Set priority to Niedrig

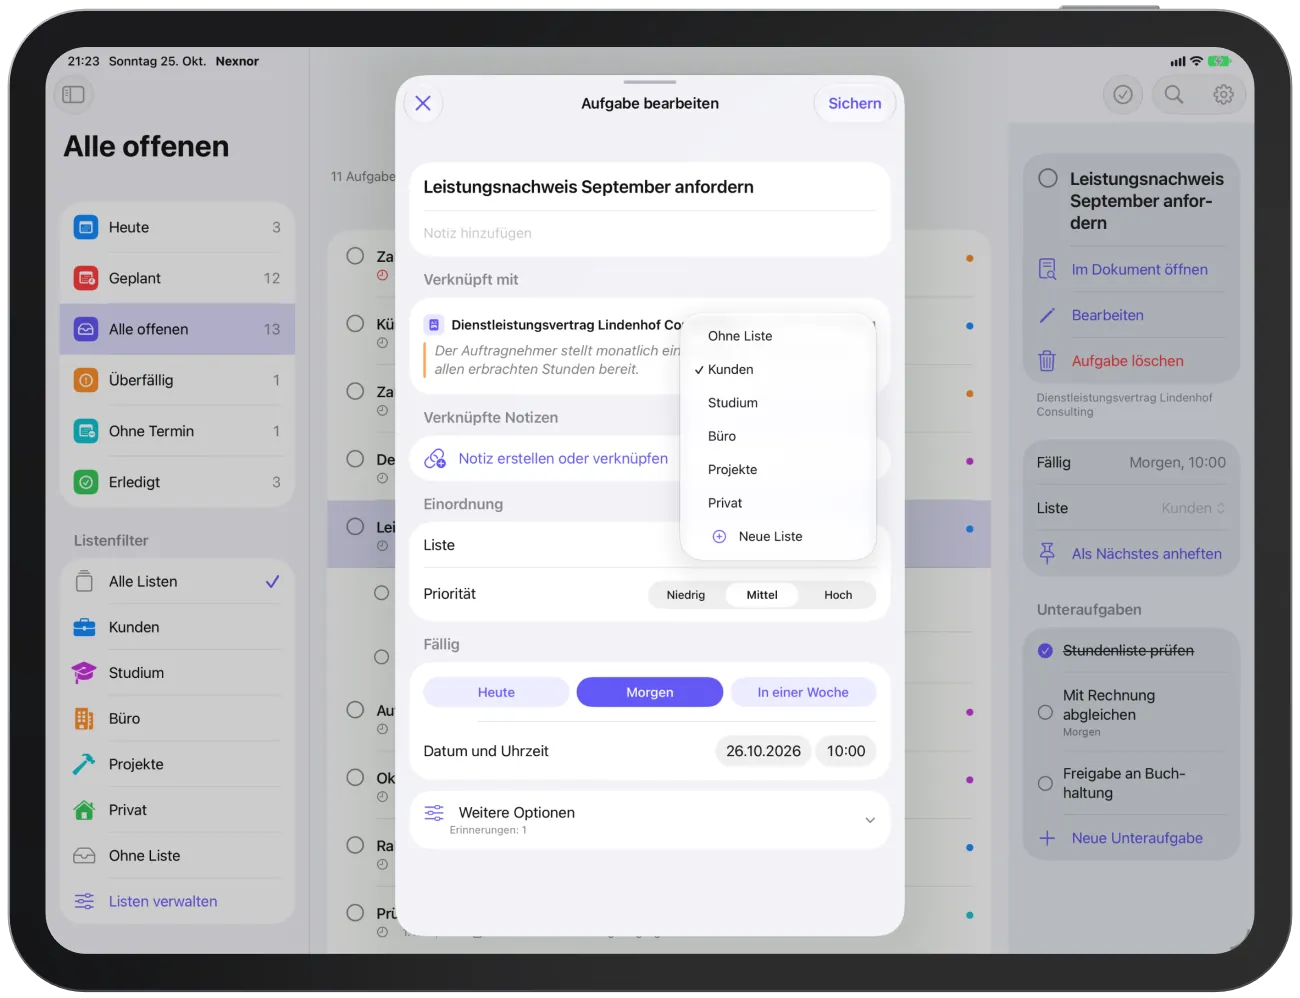(x=686, y=595)
